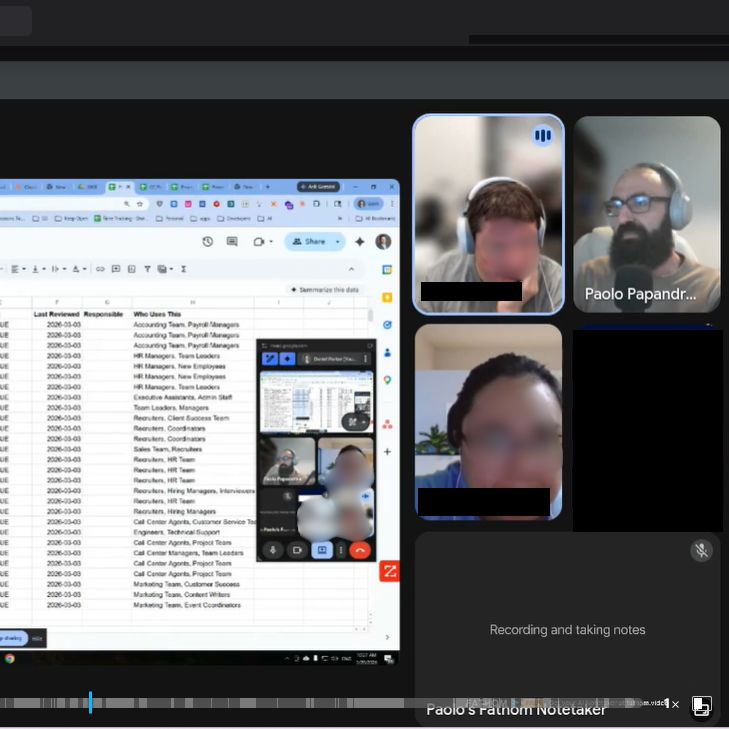
Task: Open Google Tasks side panel icon
Action: [x=387, y=325]
